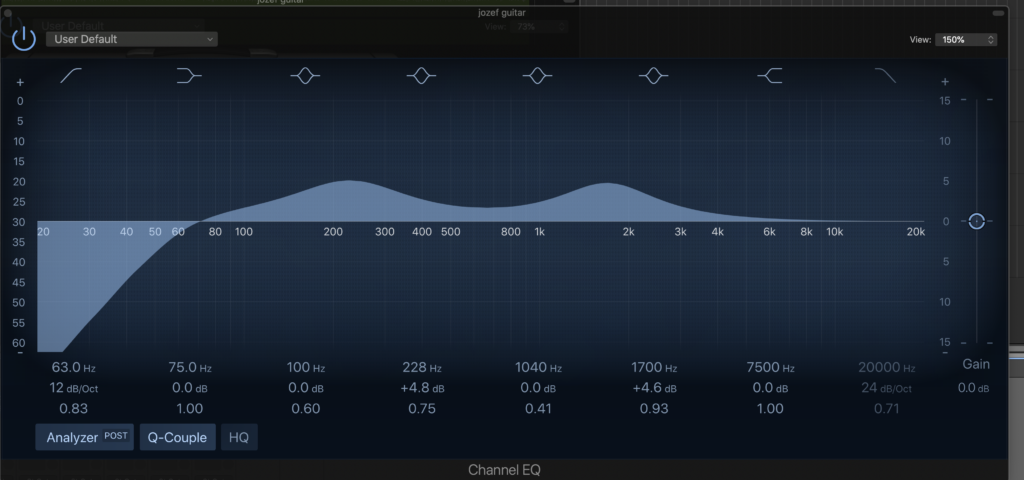The height and width of the screenshot is (480, 1024).
Task: Select the +4.6 dB gain value
Action: (654, 388)
